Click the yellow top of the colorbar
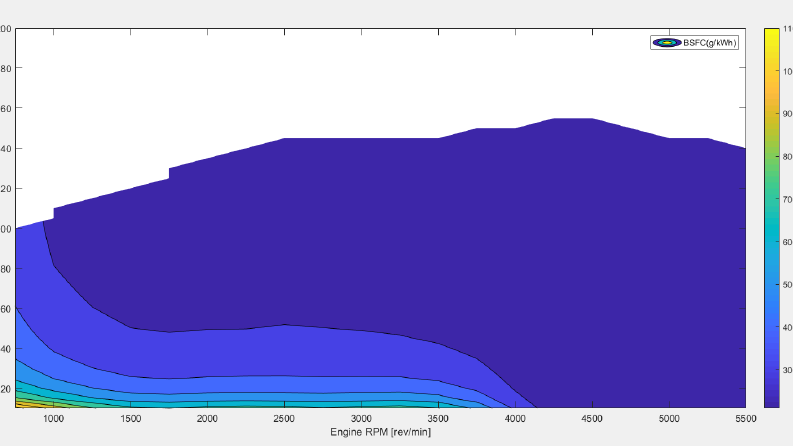Screen dimensions: 793x446 pos(772,35)
